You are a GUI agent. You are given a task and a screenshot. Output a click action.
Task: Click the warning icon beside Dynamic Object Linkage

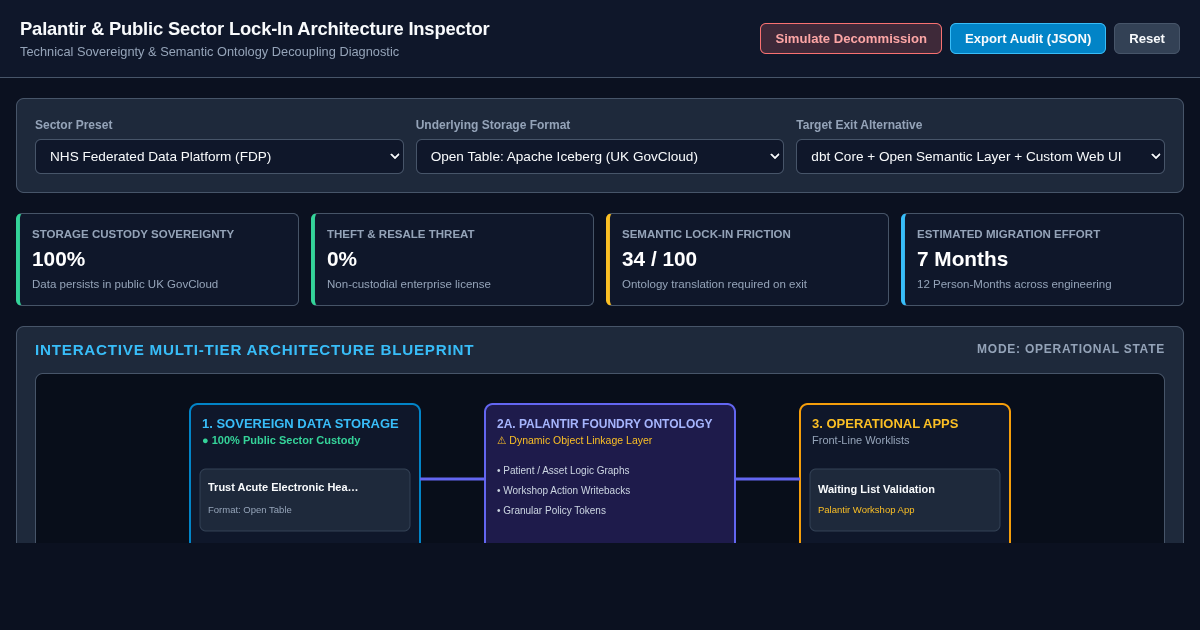pos(502,440)
